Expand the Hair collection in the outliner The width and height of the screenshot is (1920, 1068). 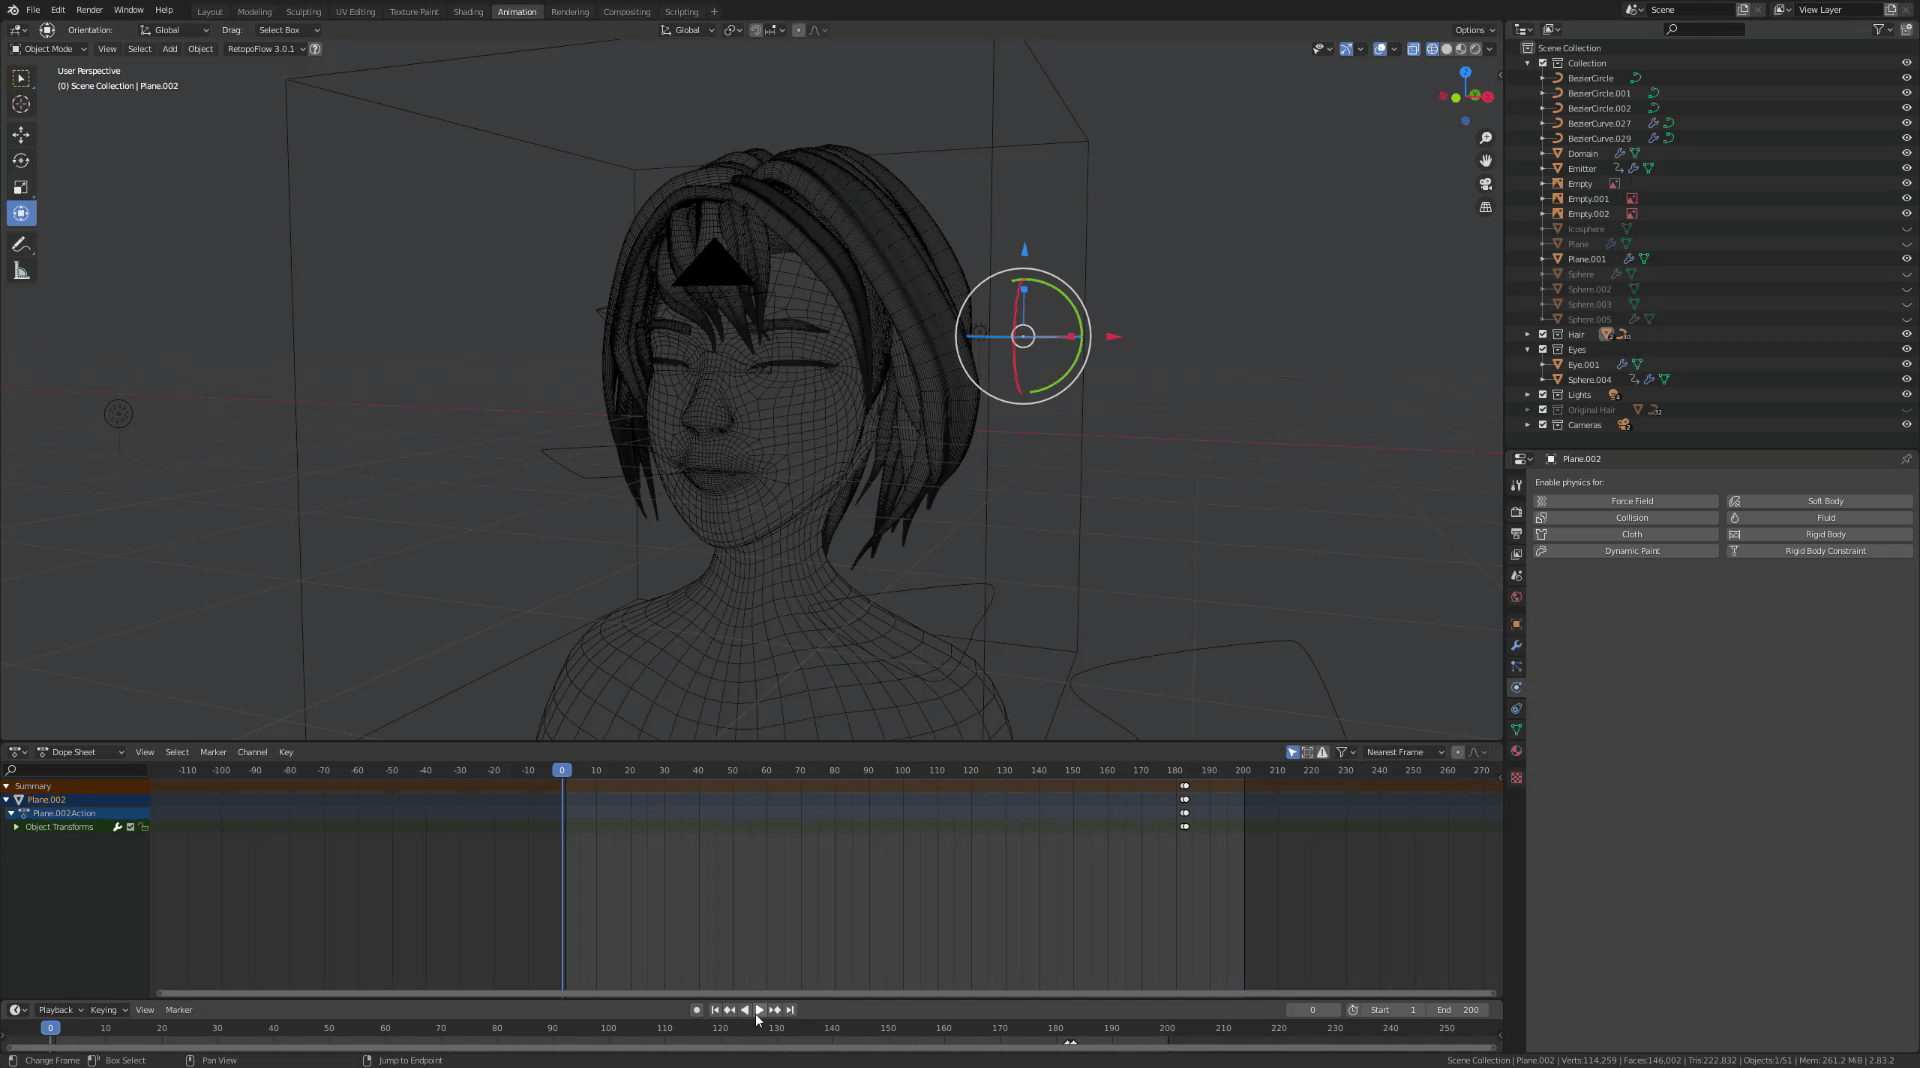pyautogui.click(x=1528, y=334)
